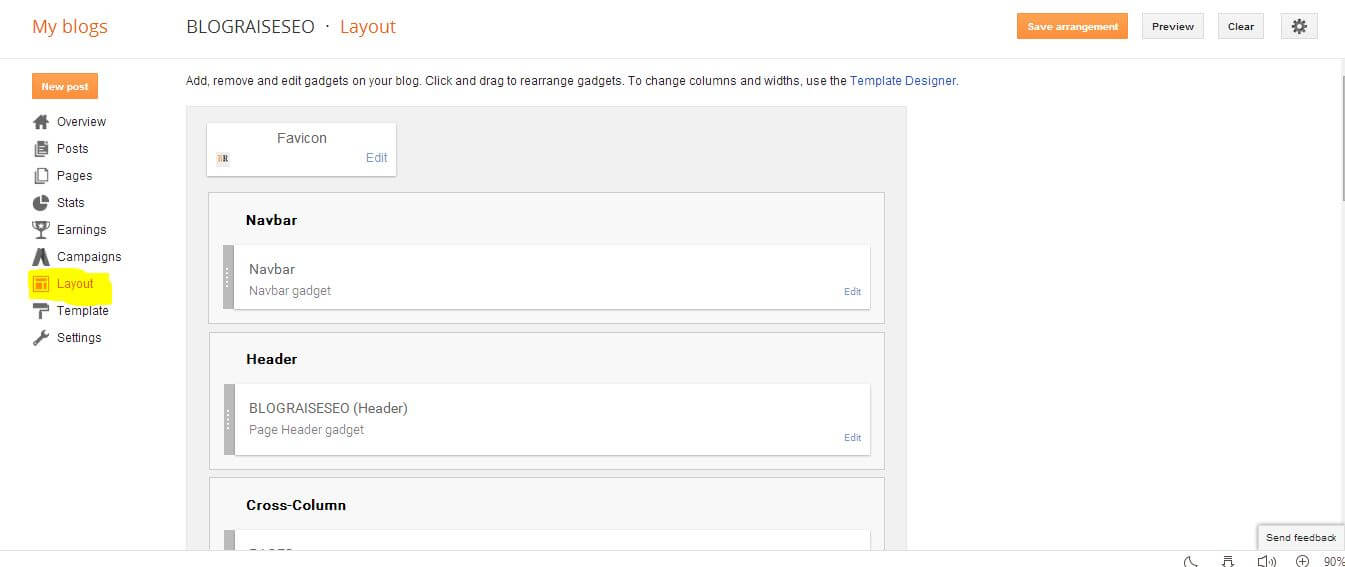
Task: Open the Template Designer link
Action: tap(902, 81)
